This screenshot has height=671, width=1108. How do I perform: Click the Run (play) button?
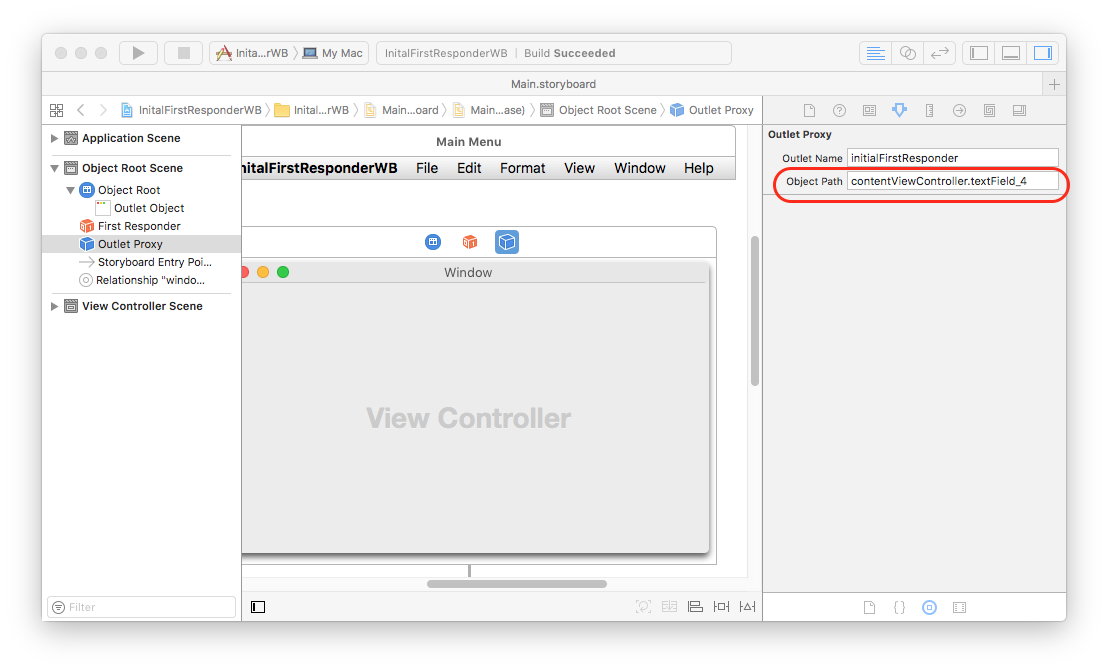[x=138, y=53]
